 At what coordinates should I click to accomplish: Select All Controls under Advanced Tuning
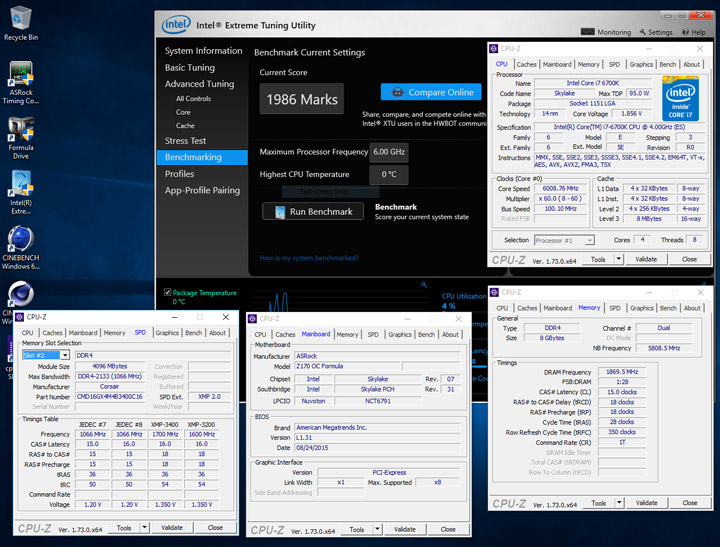coord(193,98)
